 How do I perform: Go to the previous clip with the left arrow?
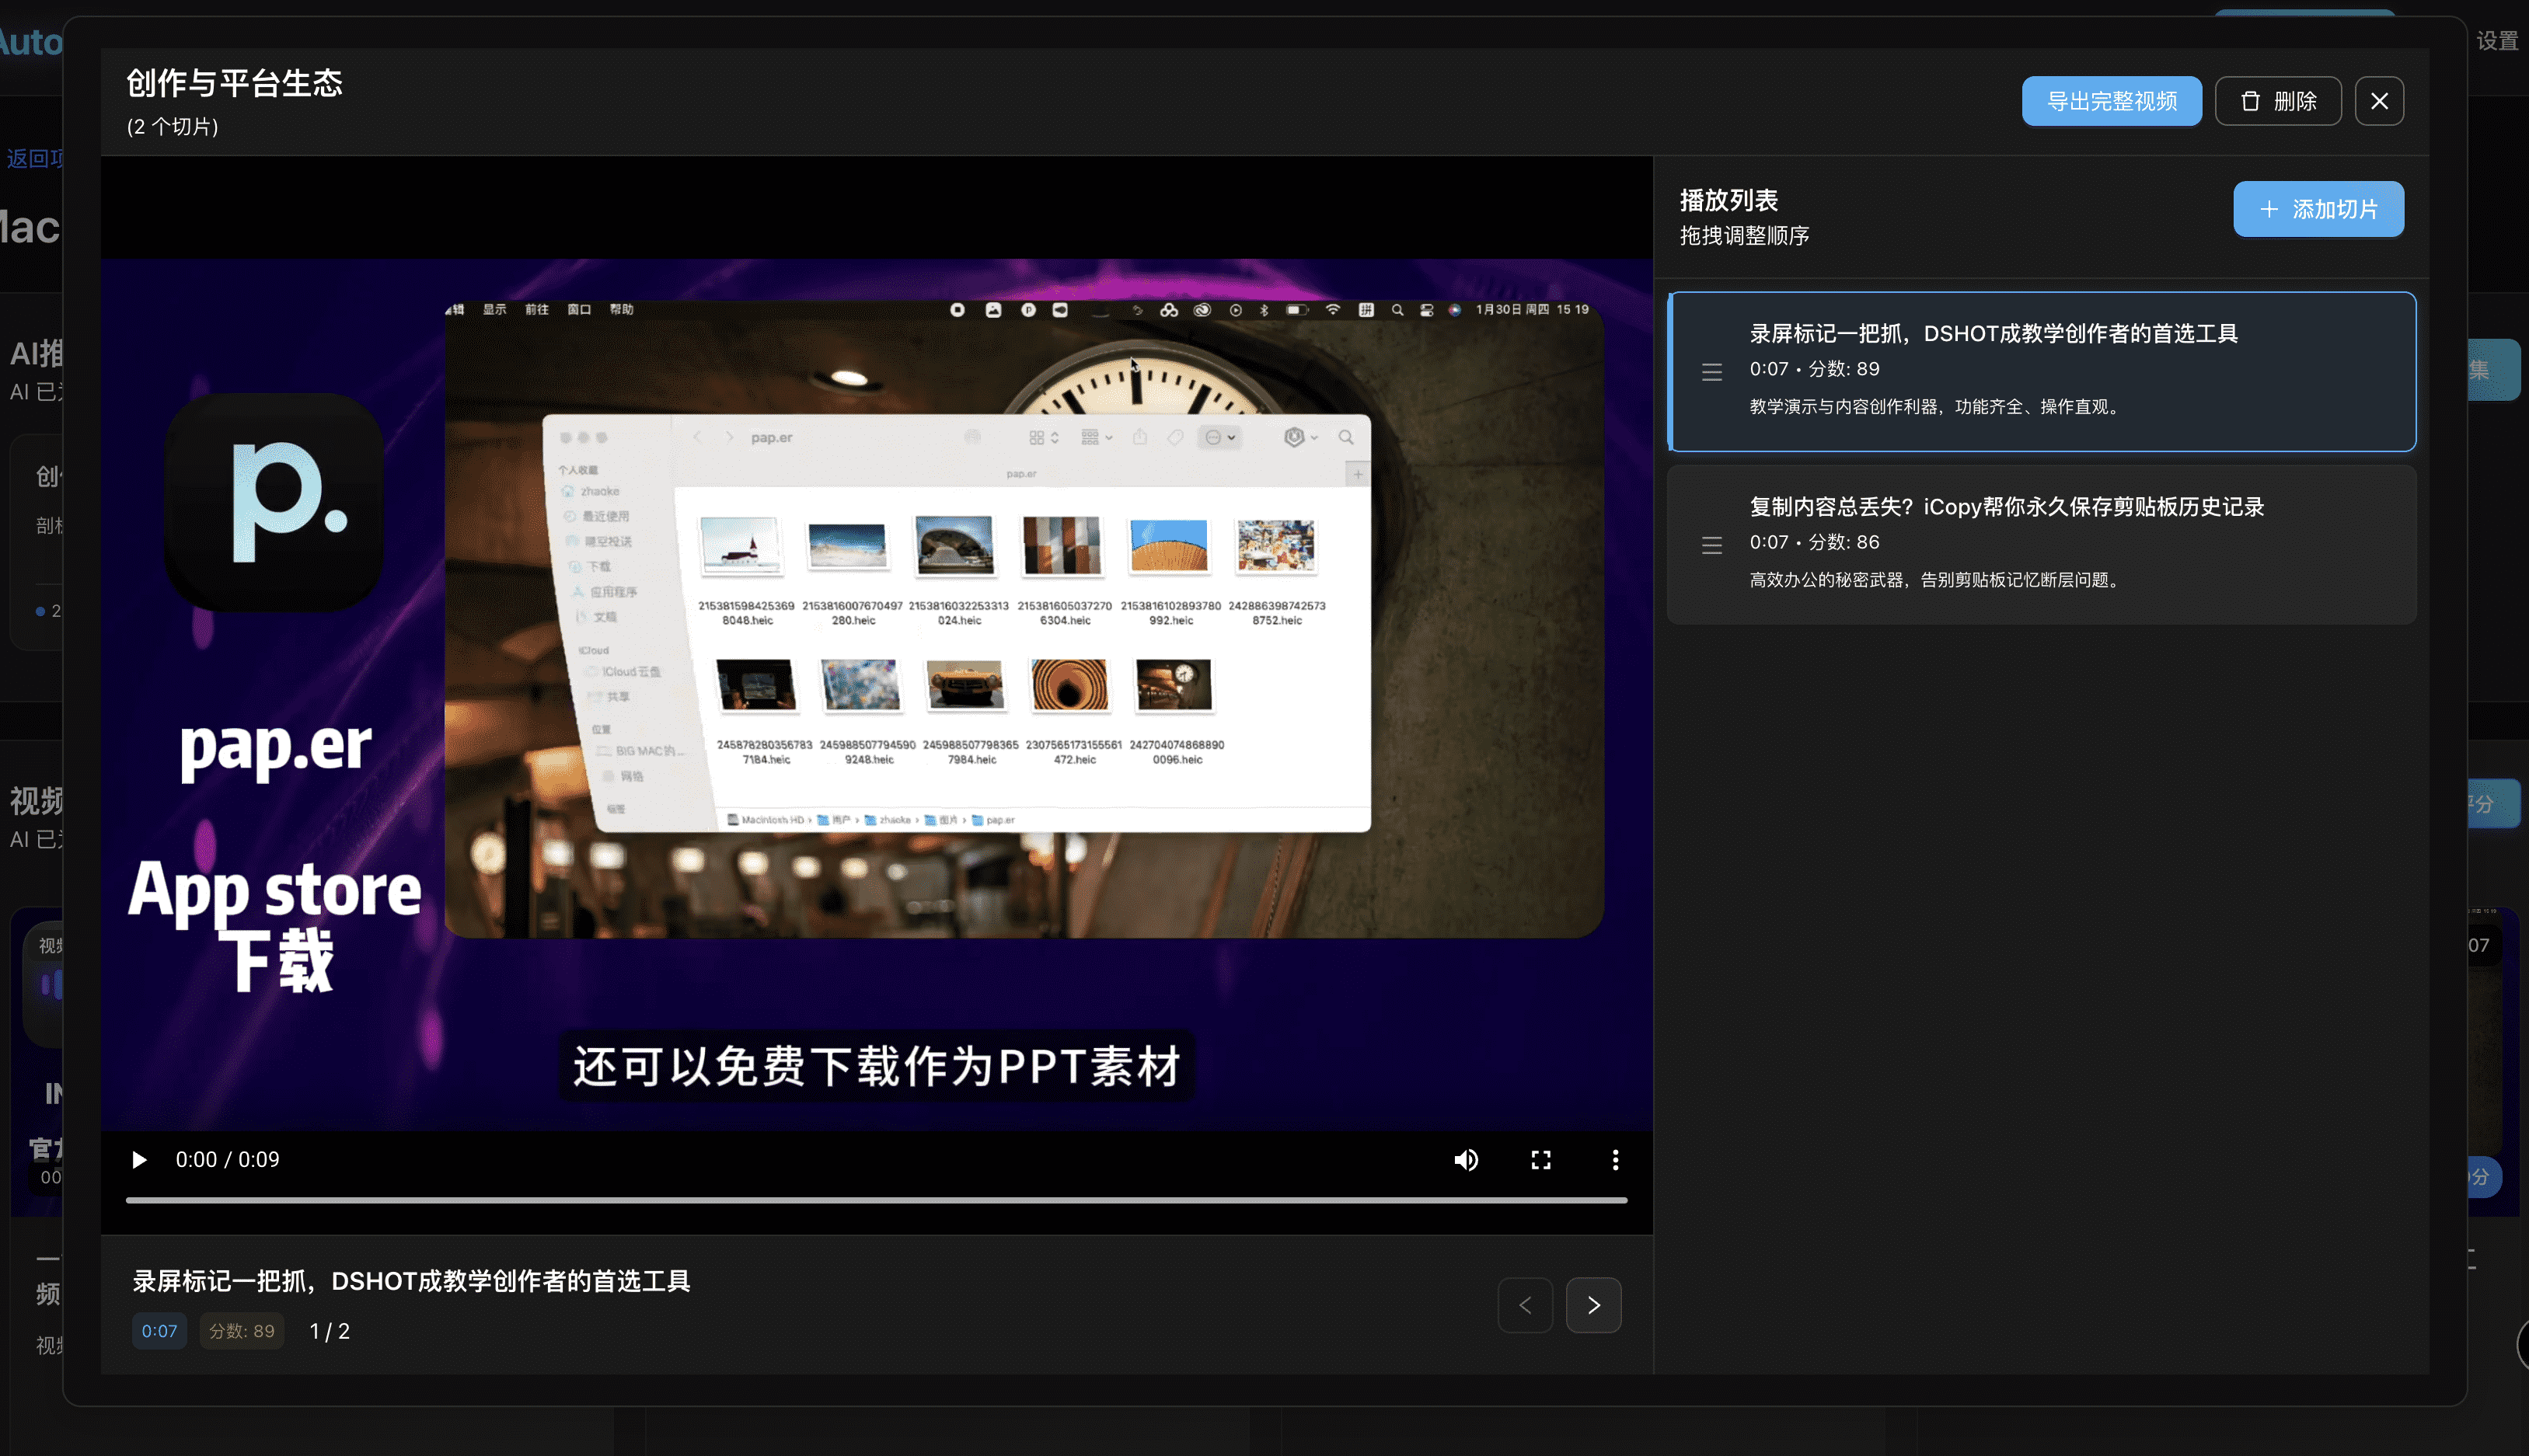click(1525, 1305)
